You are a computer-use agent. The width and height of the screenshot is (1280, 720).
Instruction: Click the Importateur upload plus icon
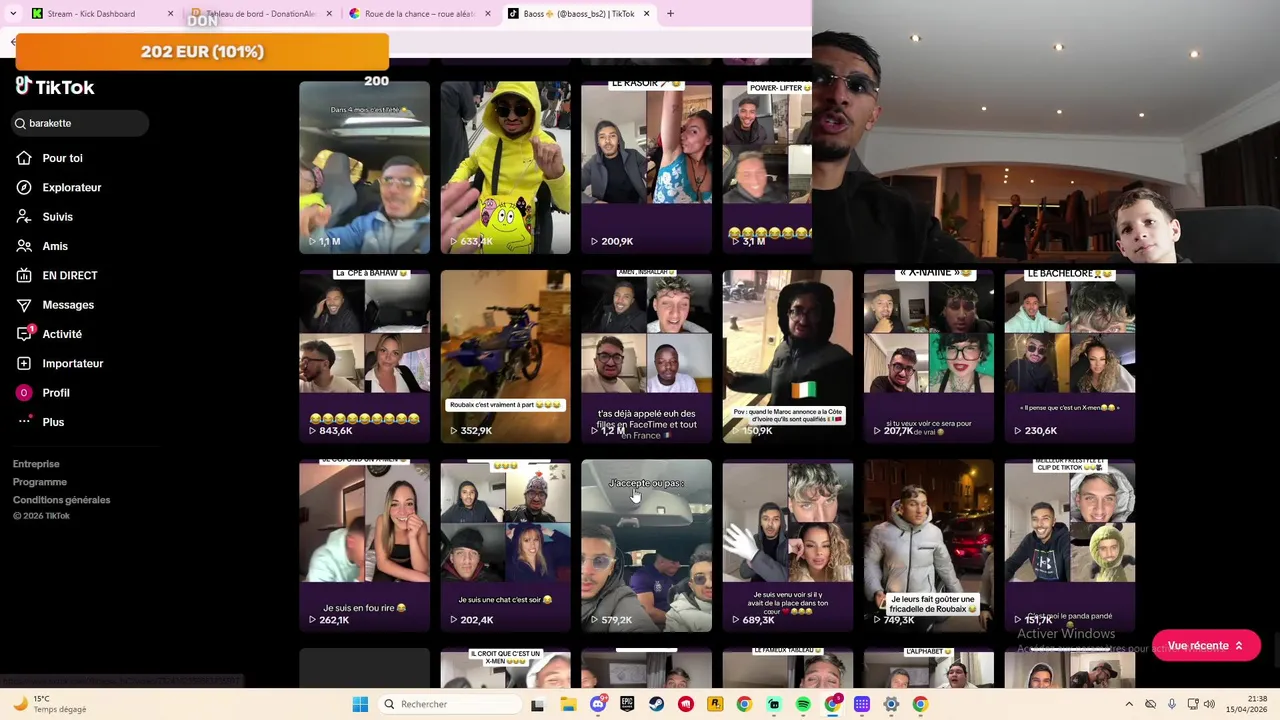tap(23, 363)
